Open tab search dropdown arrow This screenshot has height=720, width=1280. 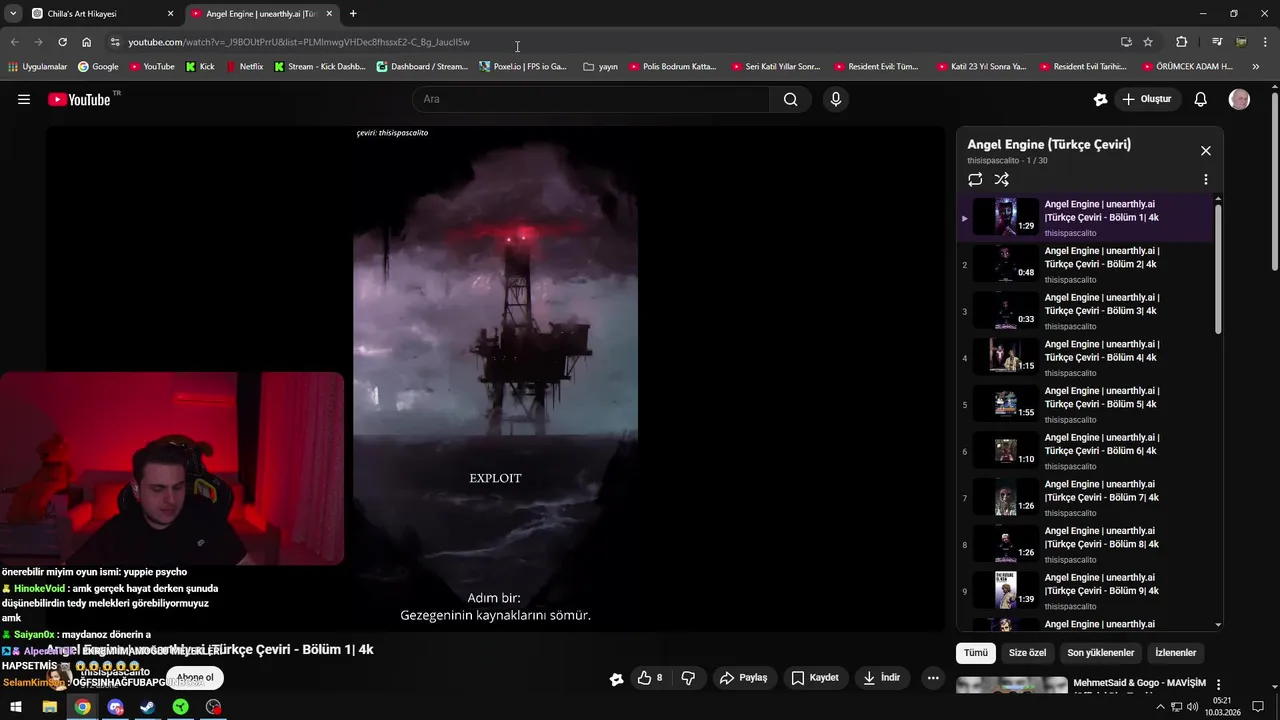coord(12,14)
